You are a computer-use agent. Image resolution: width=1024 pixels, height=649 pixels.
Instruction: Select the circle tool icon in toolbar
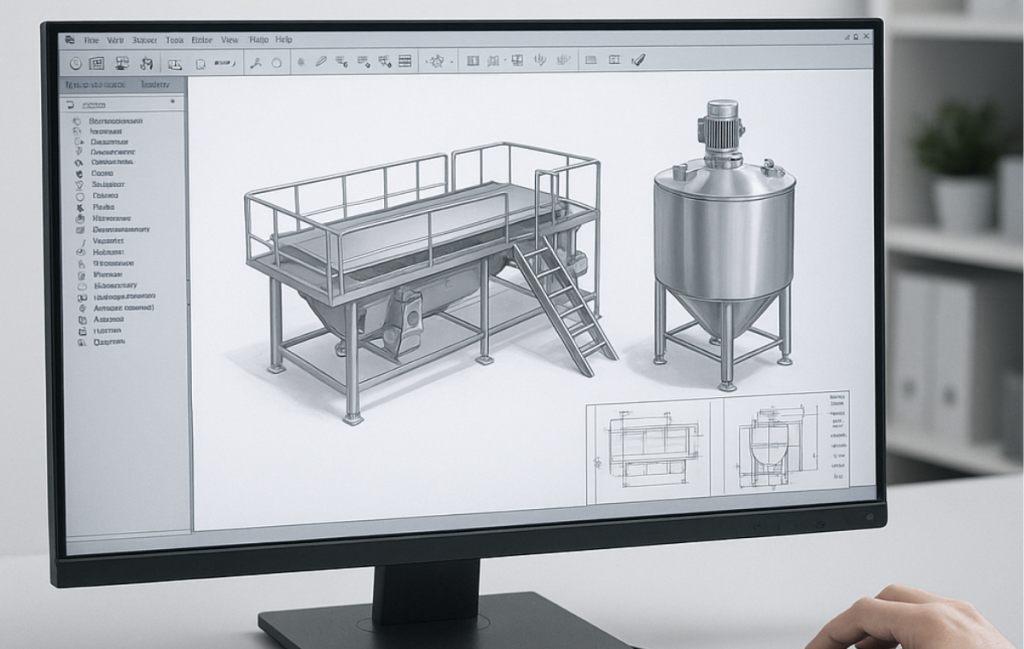[277, 63]
